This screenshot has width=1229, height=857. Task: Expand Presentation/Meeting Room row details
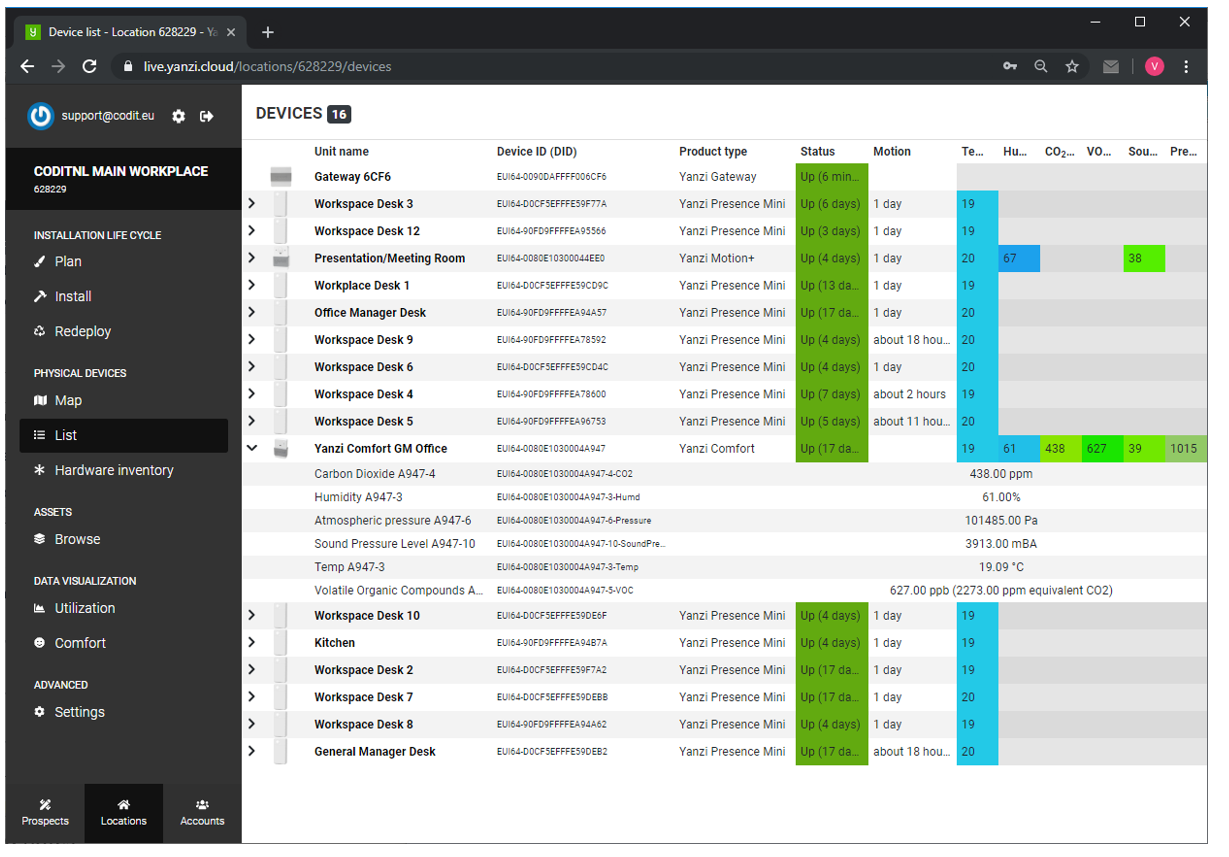pos(251,258)
